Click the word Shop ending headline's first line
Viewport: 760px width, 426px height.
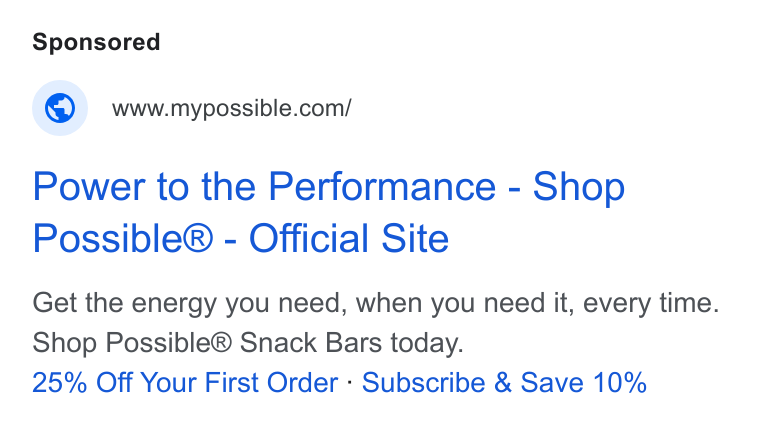[x=579, y=187]
